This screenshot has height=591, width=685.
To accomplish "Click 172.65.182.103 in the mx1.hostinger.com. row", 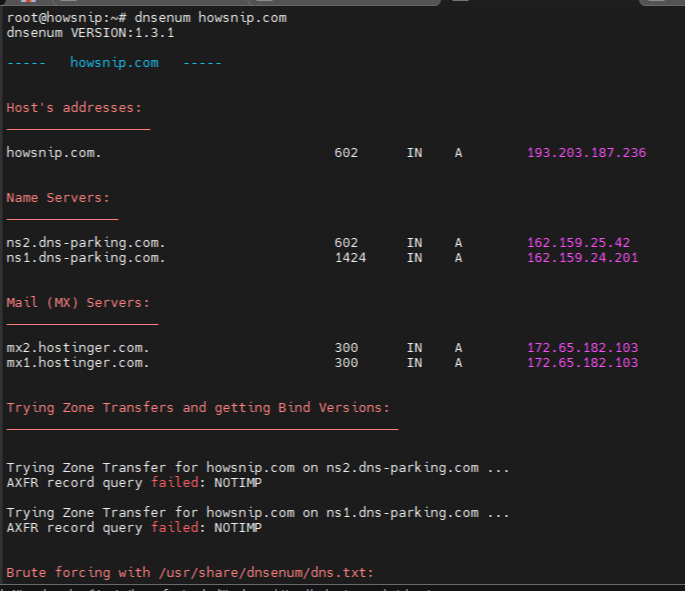I will [x=582, y=363].
